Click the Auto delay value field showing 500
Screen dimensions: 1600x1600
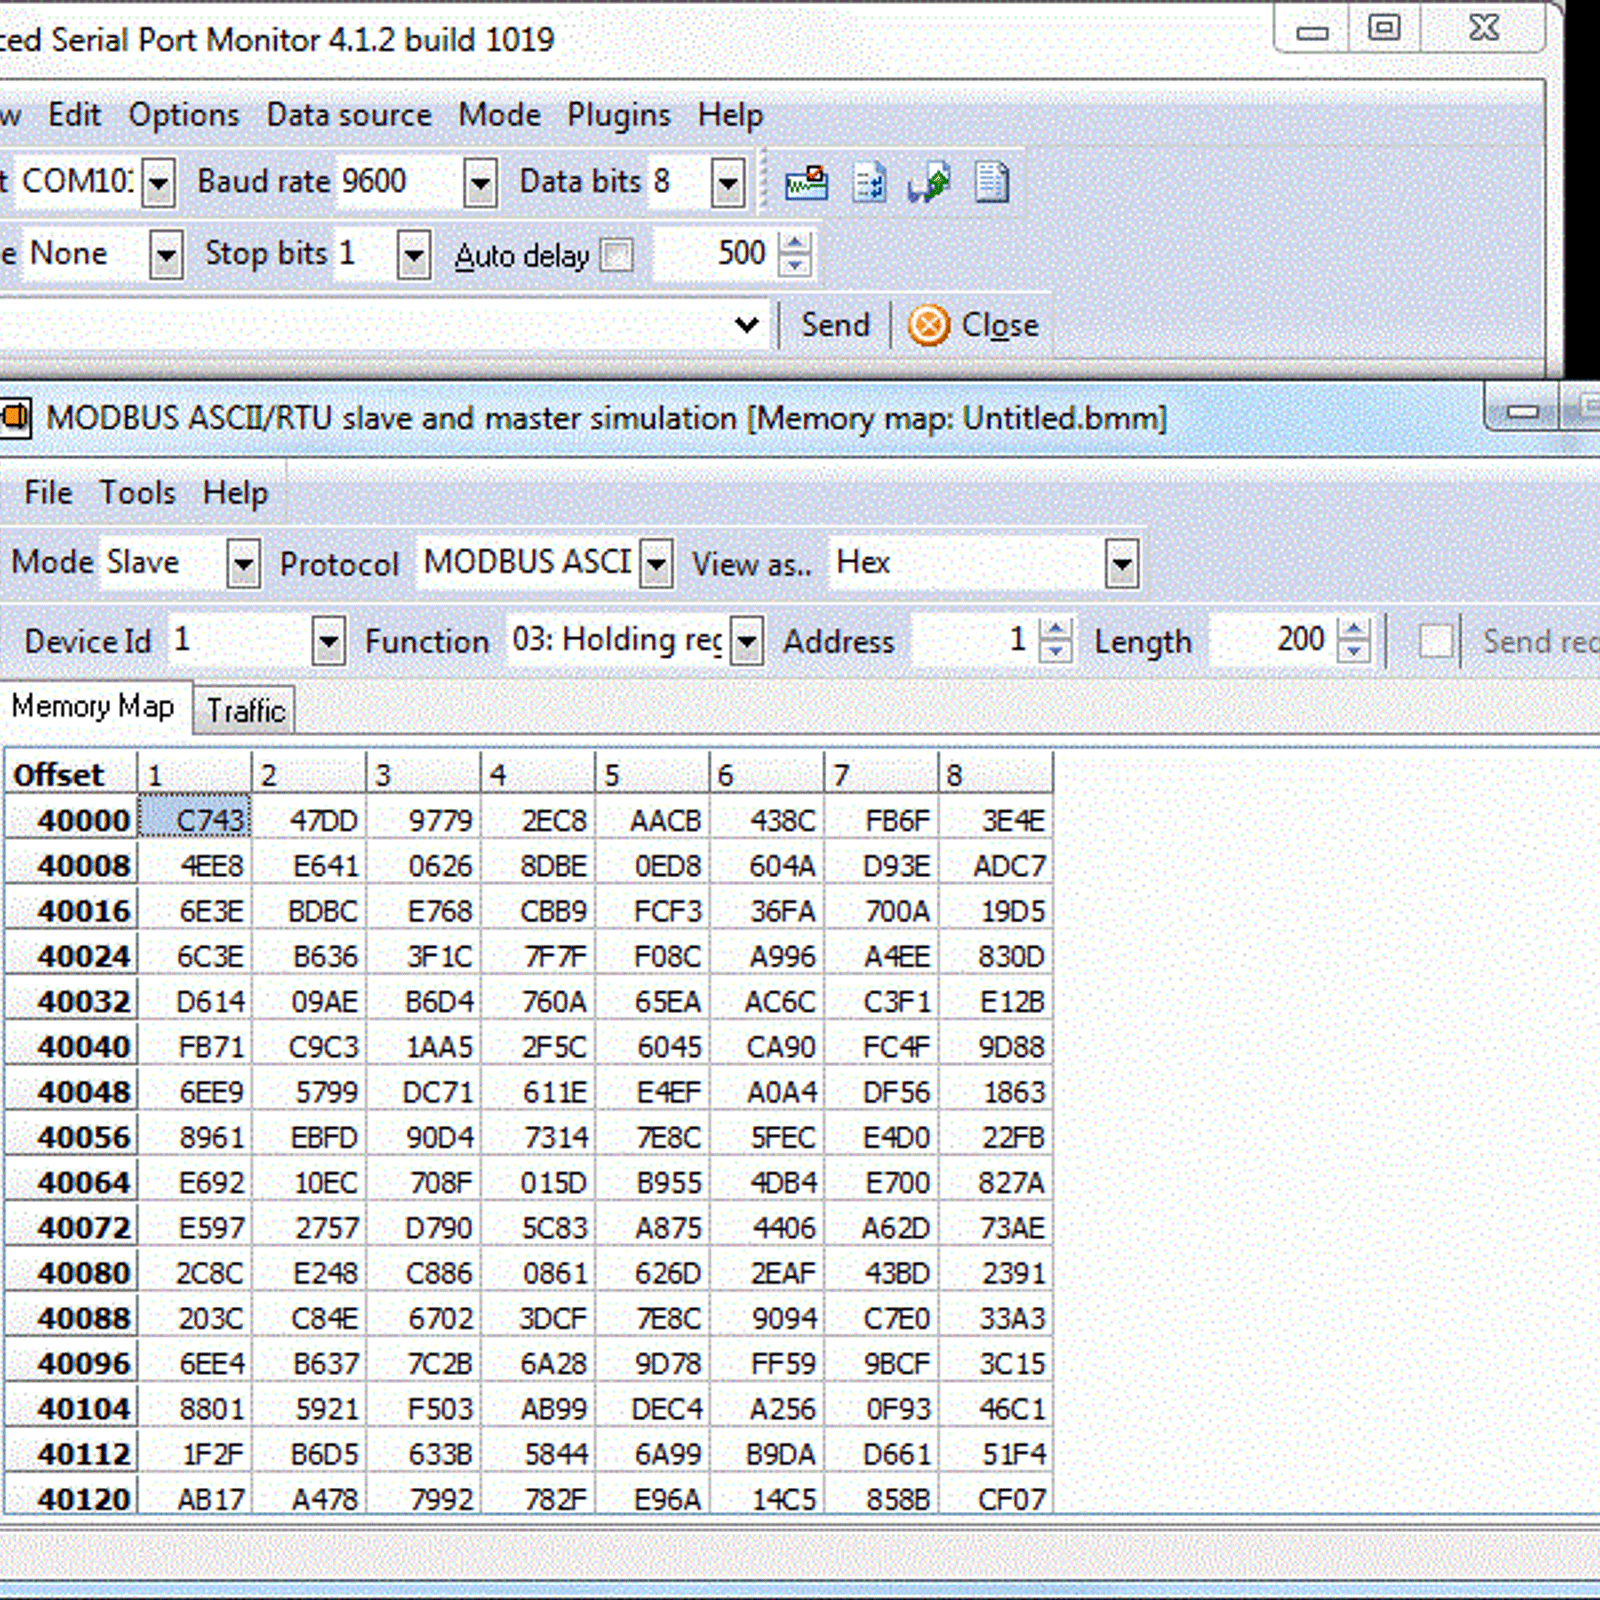pyautogui.click(x=716, y=254)
